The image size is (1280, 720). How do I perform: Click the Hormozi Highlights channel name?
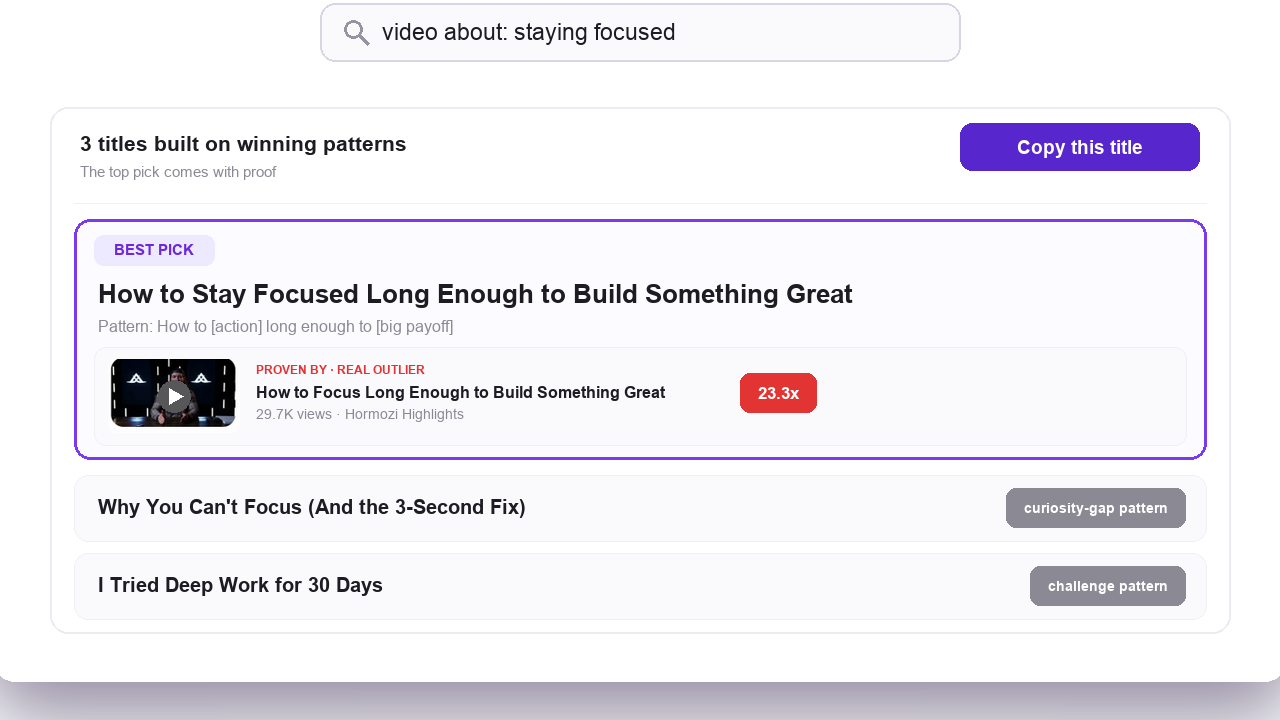[x=404, y=414]
